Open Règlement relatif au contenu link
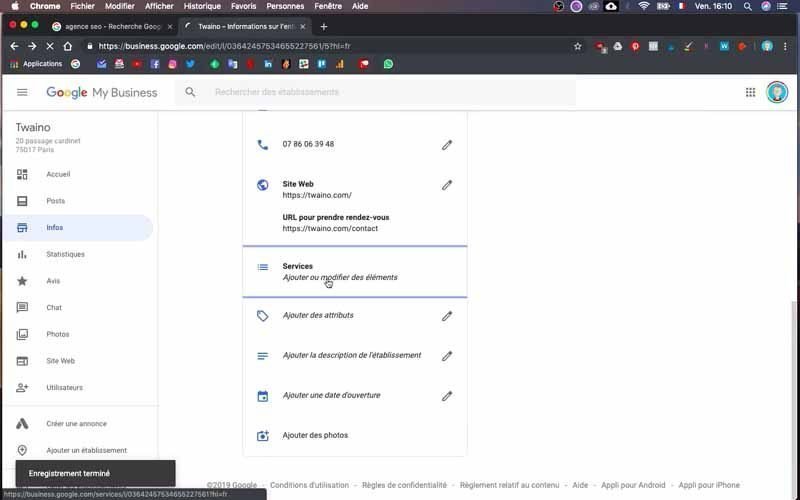800x500 pixels. (x=509, y=485)
